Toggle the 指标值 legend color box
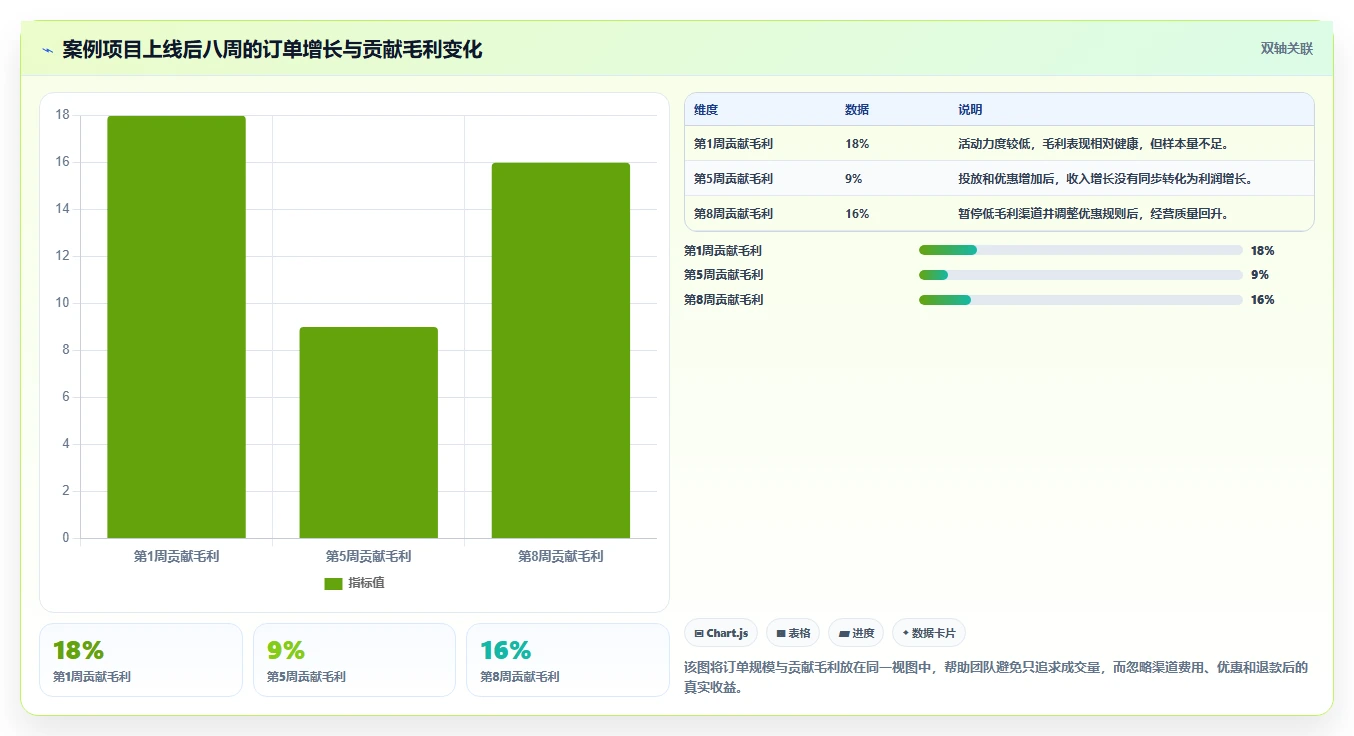 [333, 584]
